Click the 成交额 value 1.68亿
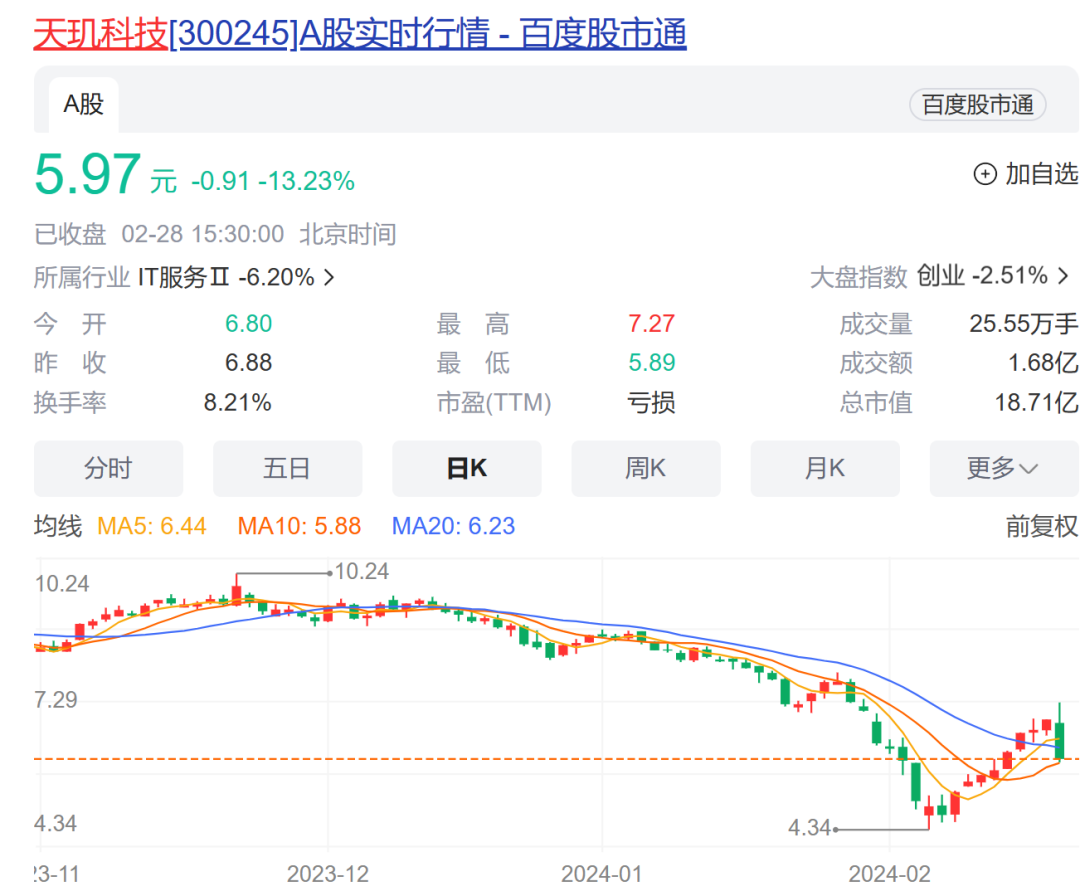The image size is (1080, 891). point(1043,363)
